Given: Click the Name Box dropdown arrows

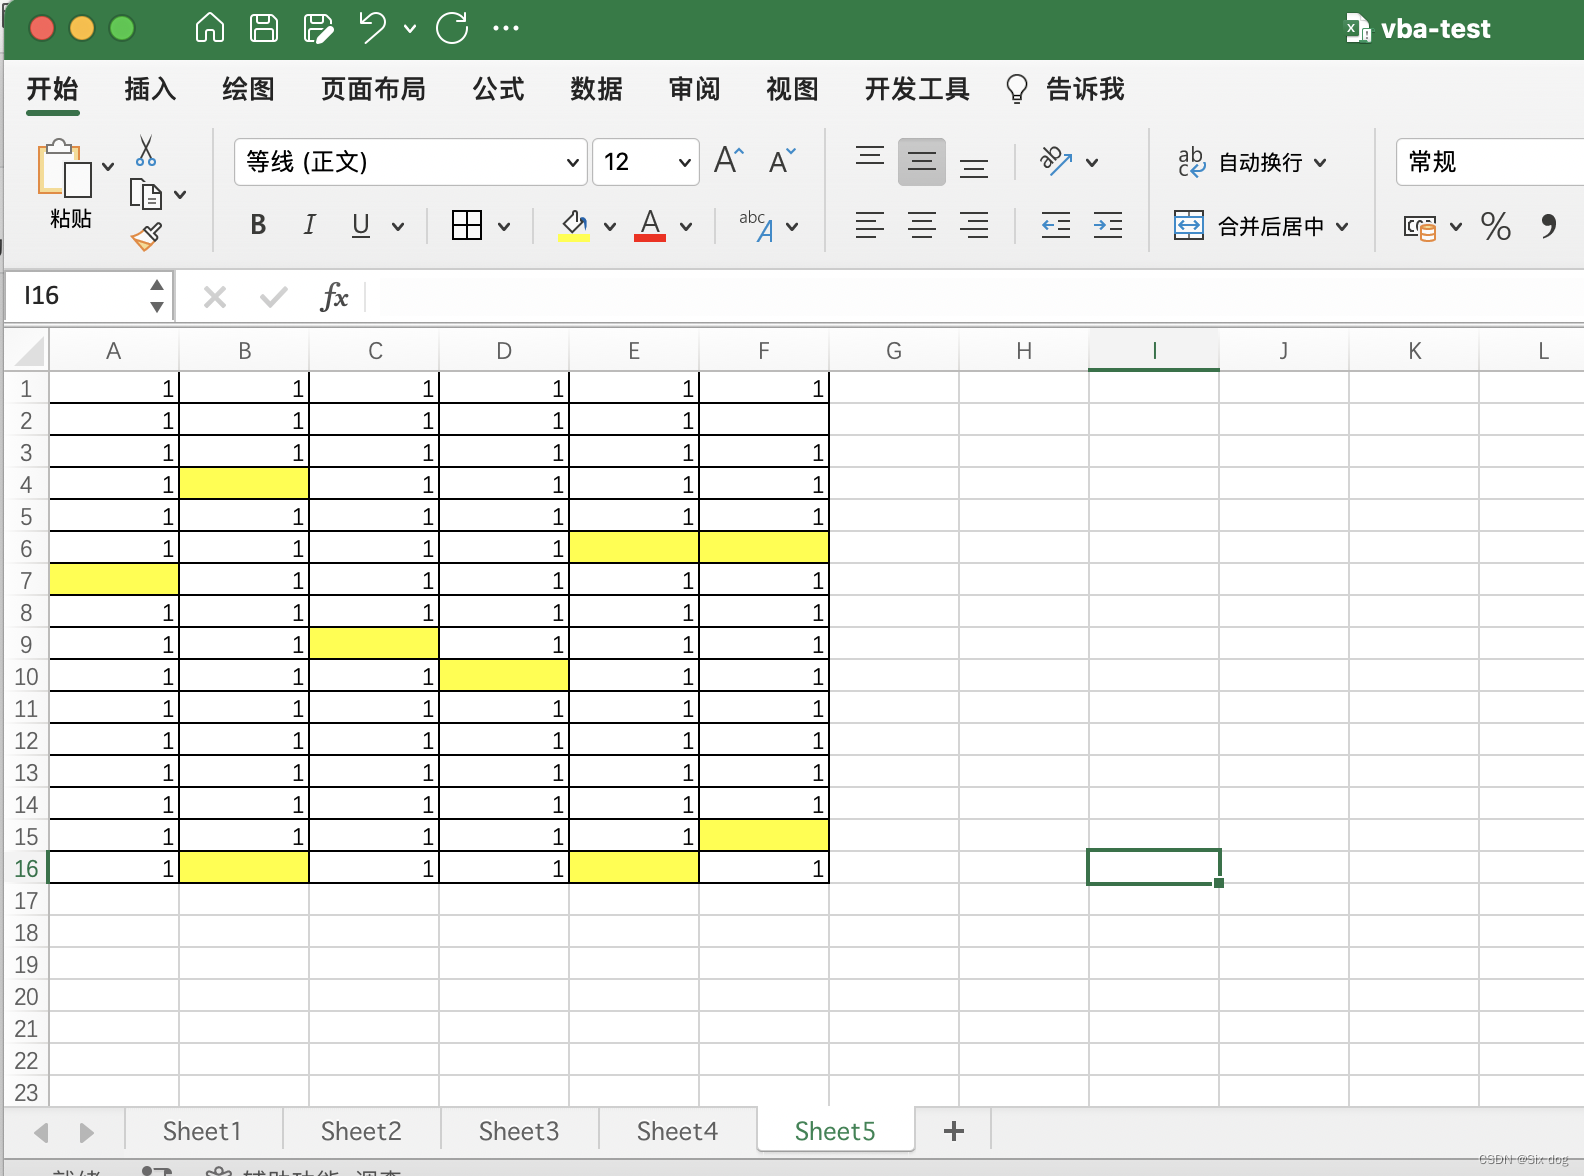Looking at the screenshot, I should [x=157, y=296].
